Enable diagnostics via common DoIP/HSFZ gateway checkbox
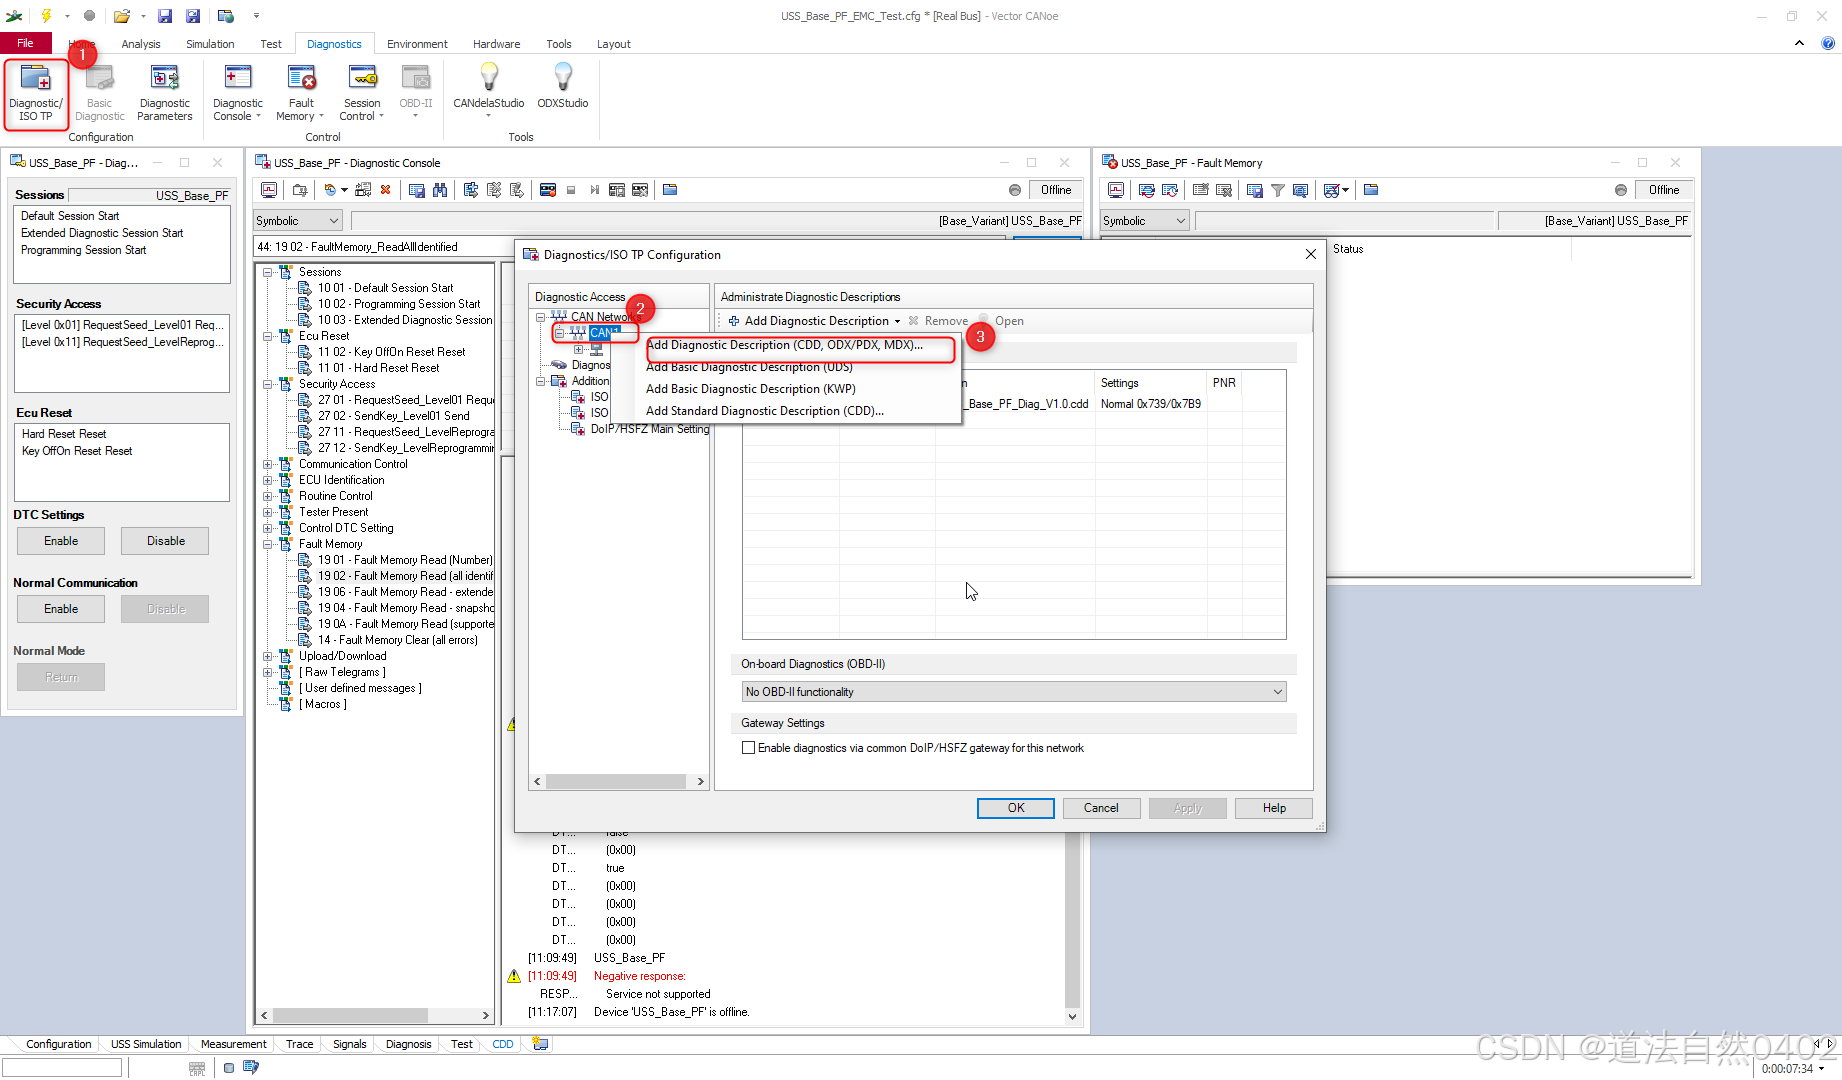Image resolution: width=1842 pixels, height=1080 pixels. tap(748, 748)
